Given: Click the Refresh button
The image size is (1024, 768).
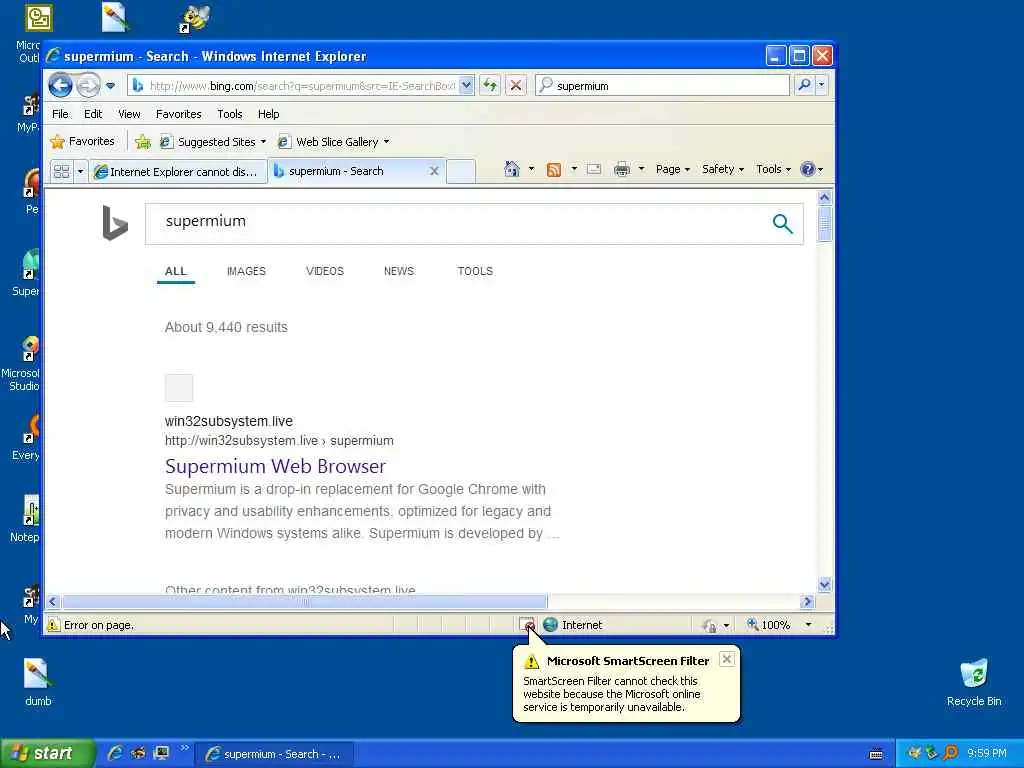Looking at the screenshot, I should point(490,85).
